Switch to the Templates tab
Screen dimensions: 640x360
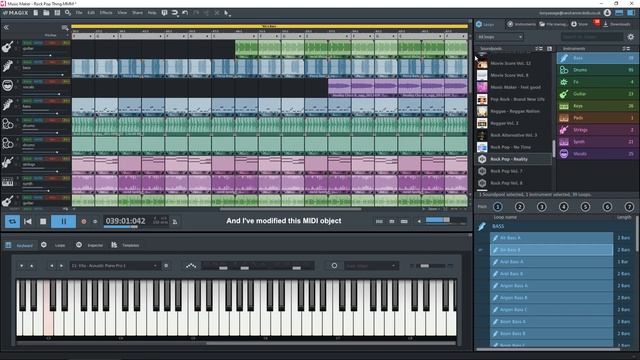click(126, 245)
